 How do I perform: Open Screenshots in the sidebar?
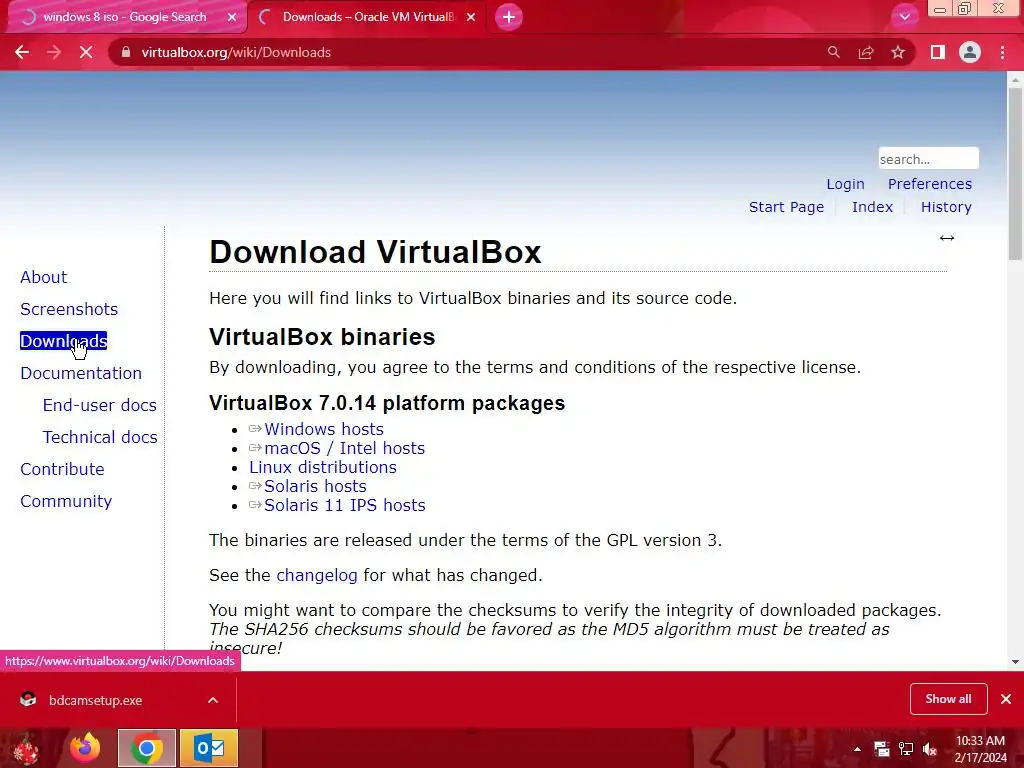(69, 309)
